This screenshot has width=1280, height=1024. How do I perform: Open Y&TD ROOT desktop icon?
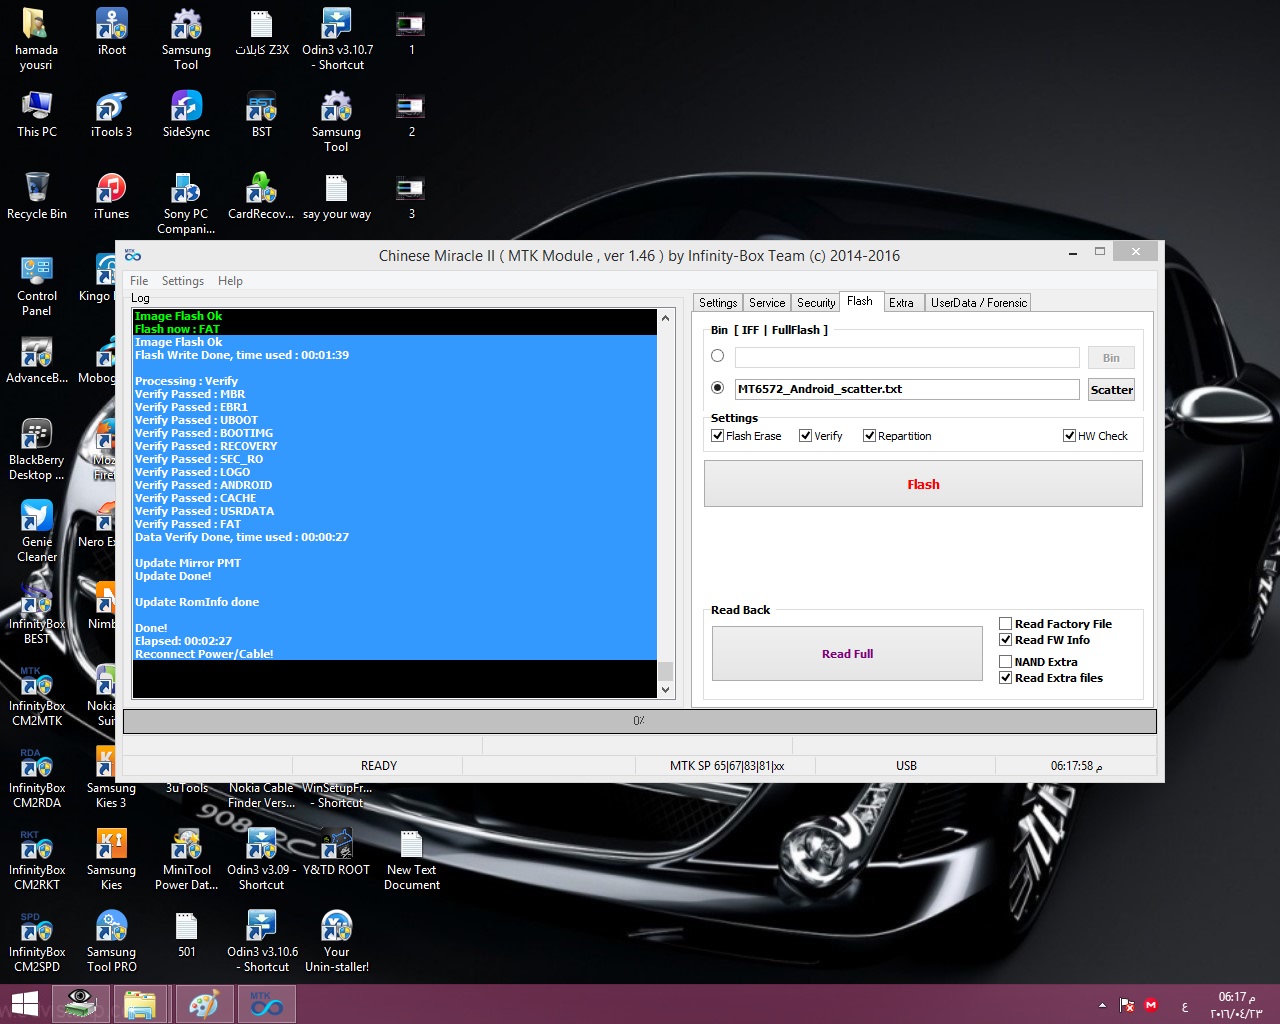point(337,851)
